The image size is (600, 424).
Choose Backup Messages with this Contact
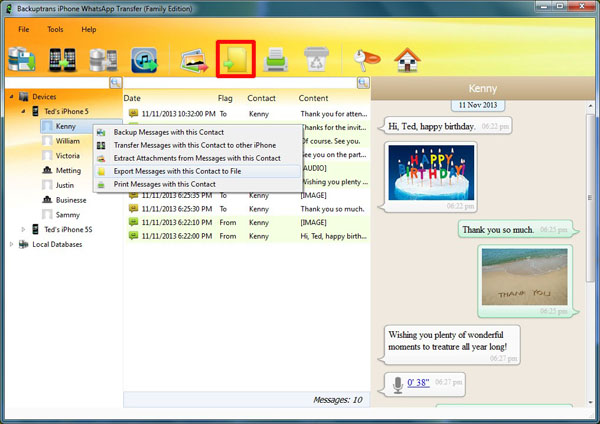(197, 132)
